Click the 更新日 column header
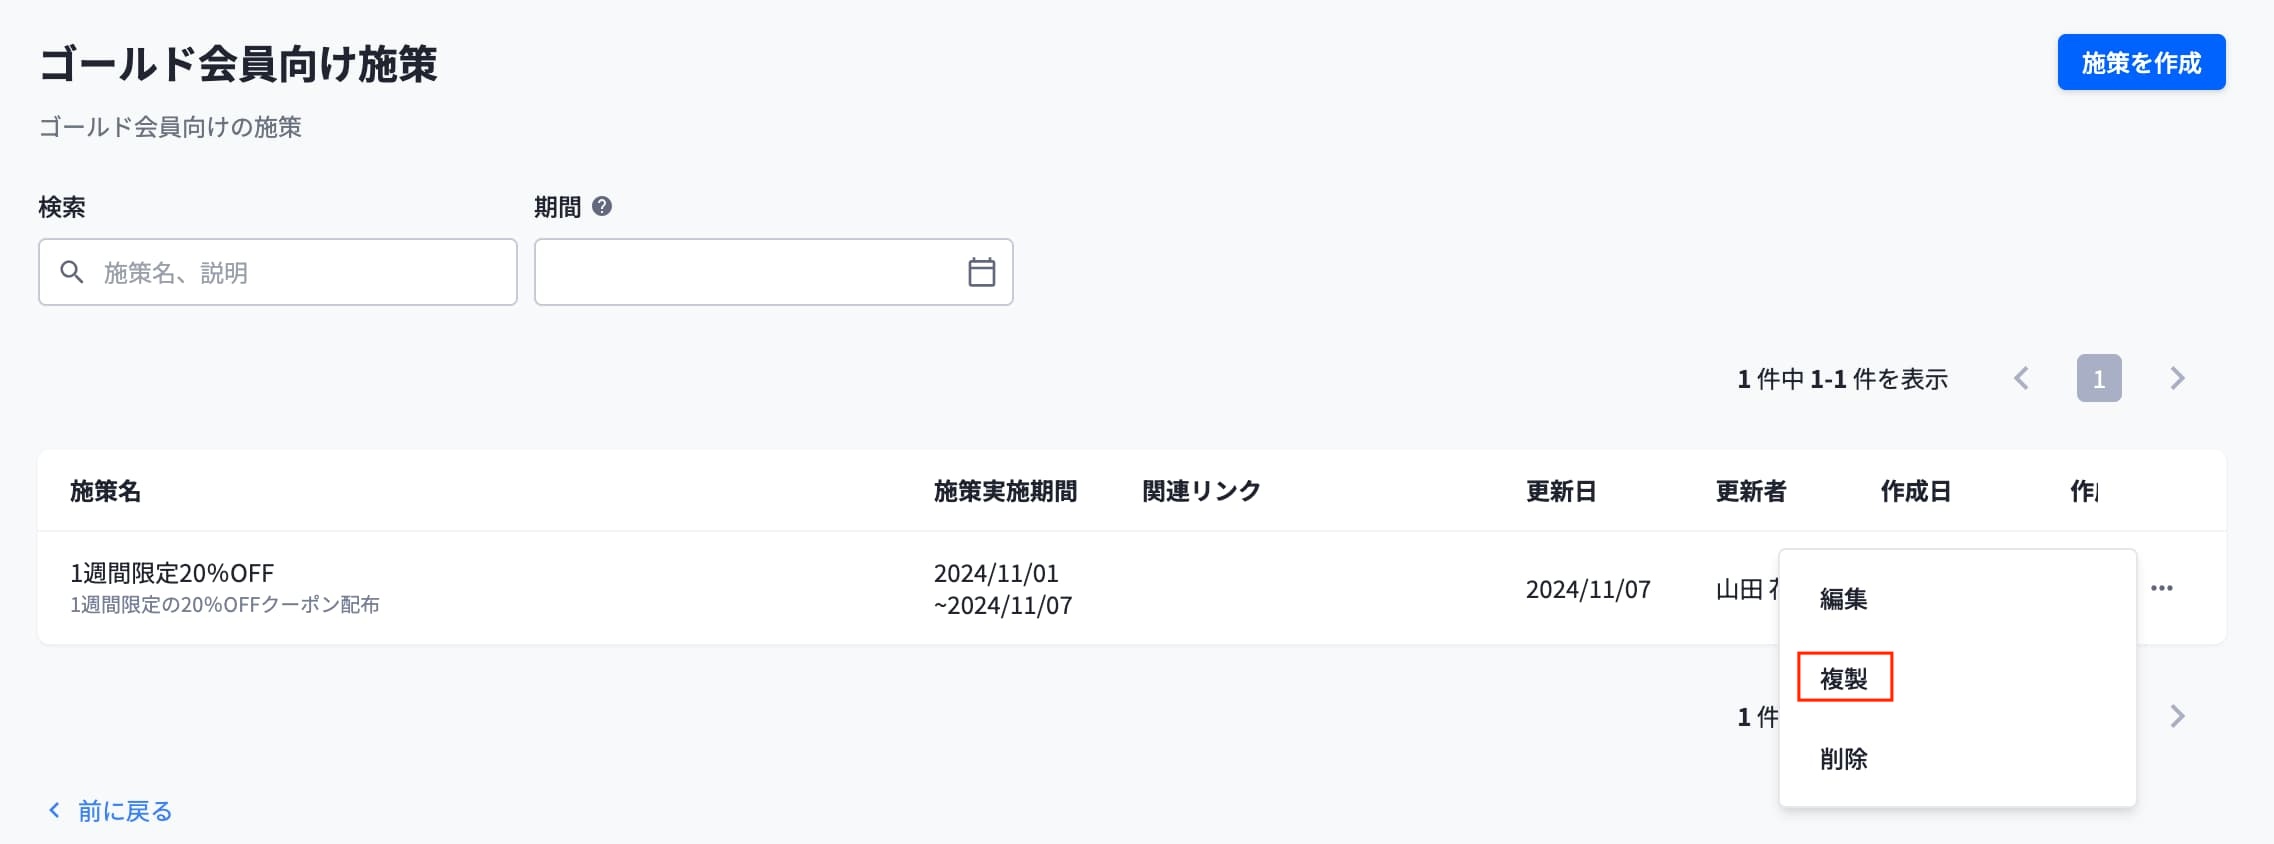Viewport: 2274px width, 844px height. click(1560, 491)
